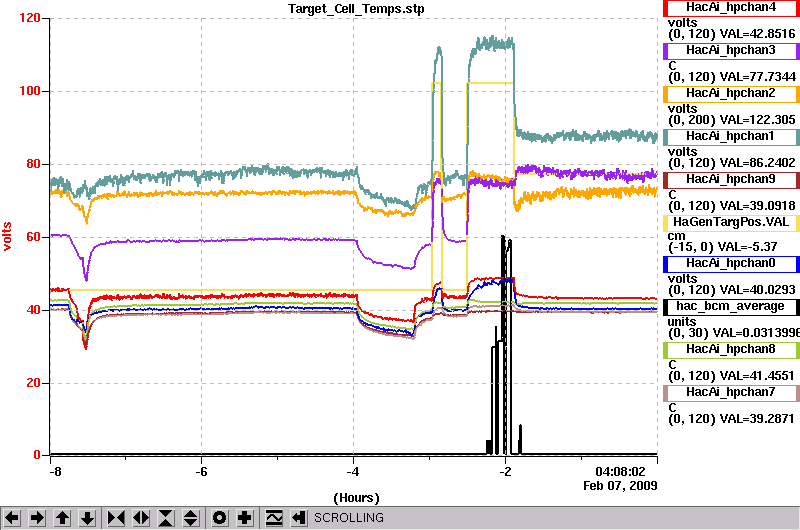Click the value text VAL=40.0293
The height and width of the screenshot is (530, 800).
[757, 290]
